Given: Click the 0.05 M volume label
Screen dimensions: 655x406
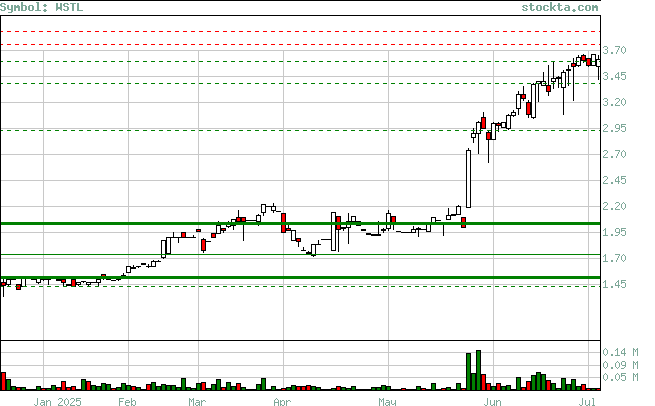Looking at the screenshot, I should click(620, 378).
